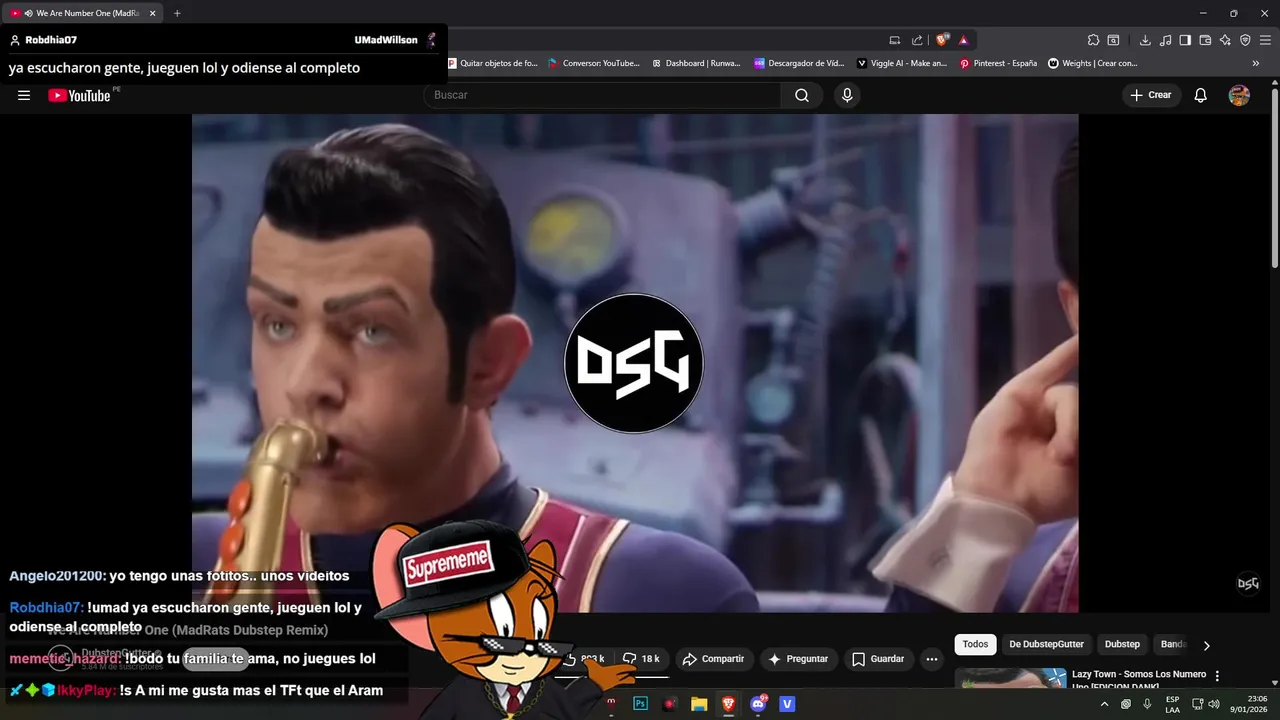Select the Todos filter chip

pos(975,645)
